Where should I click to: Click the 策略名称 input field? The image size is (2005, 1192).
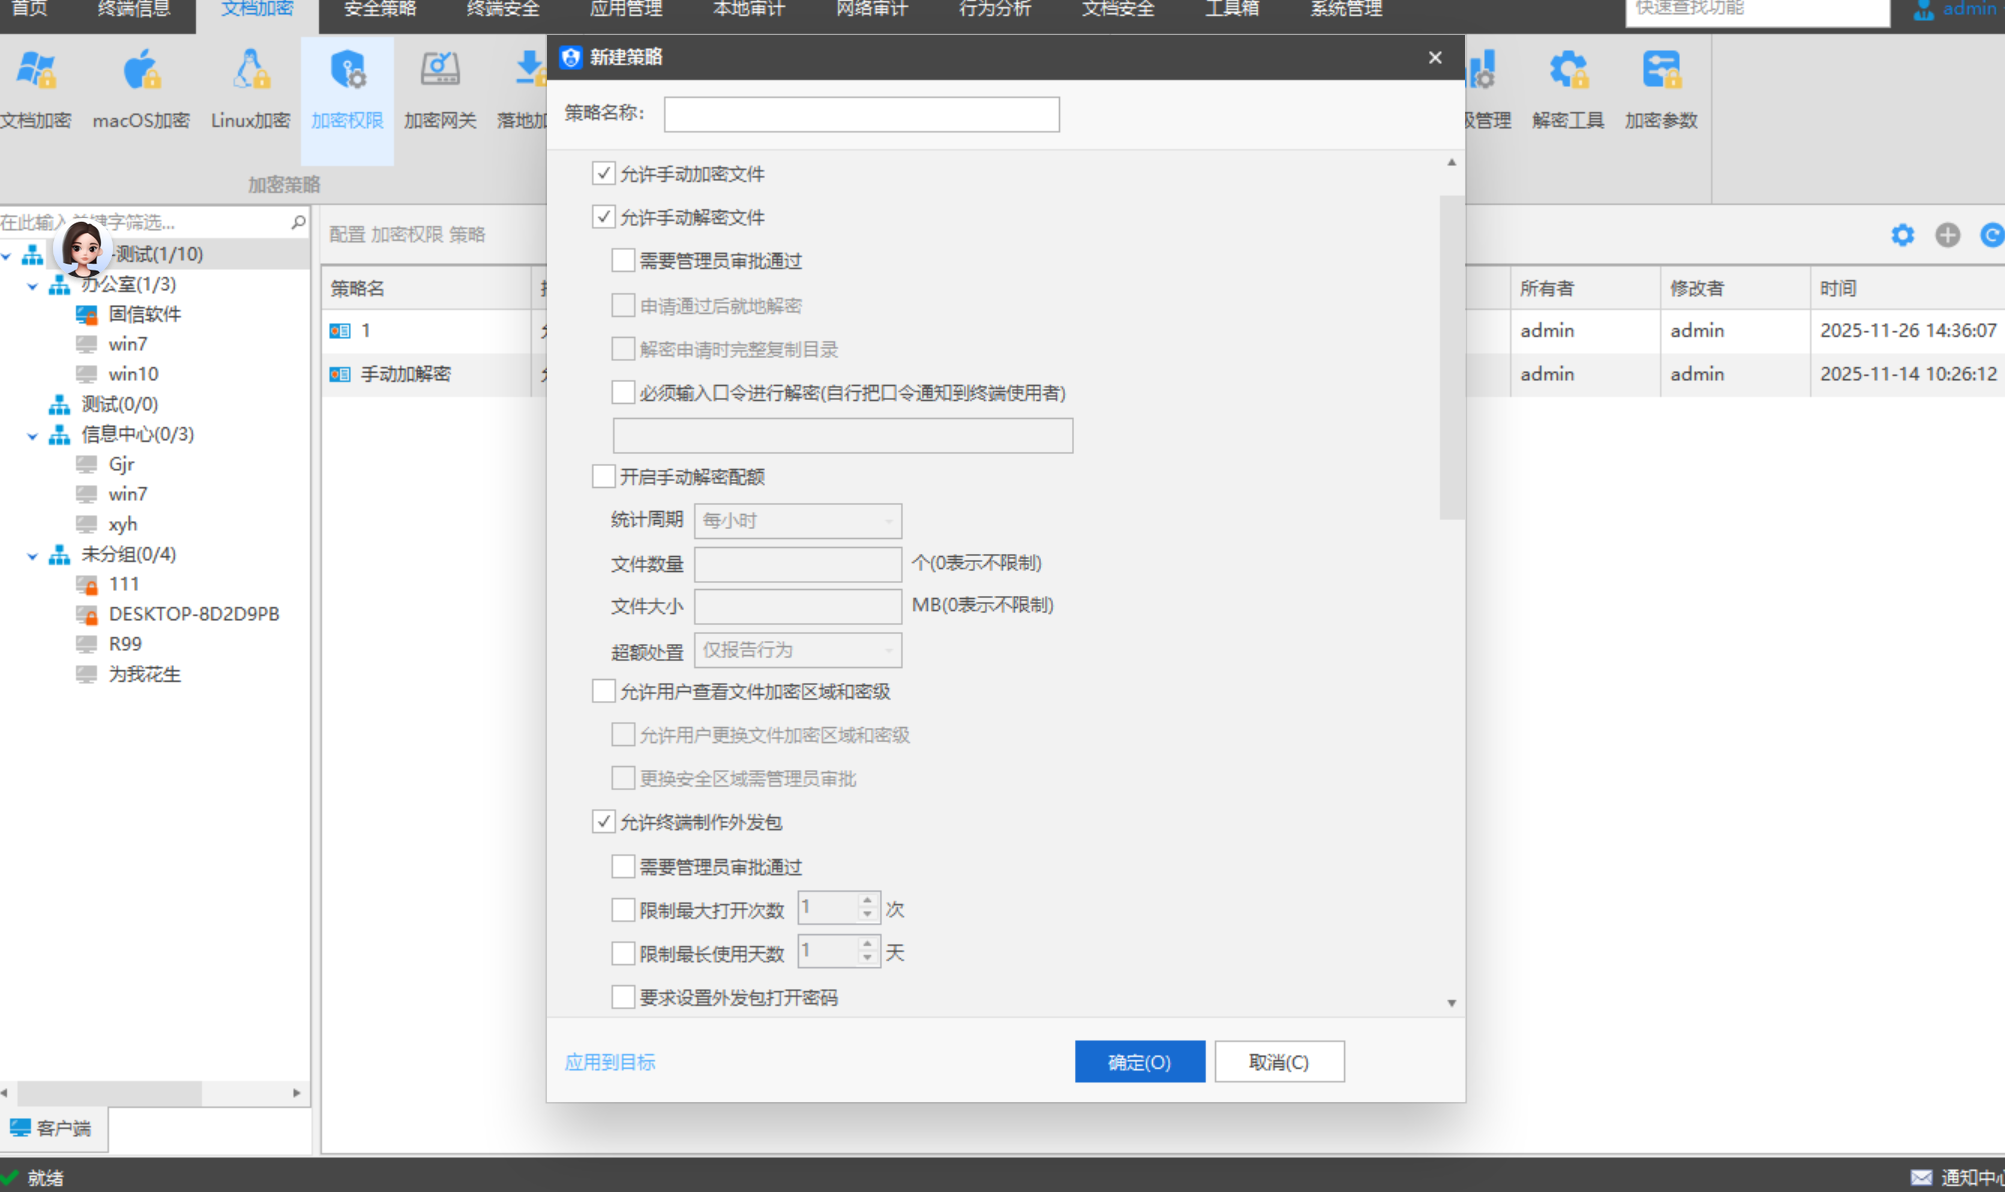(861, 114)
